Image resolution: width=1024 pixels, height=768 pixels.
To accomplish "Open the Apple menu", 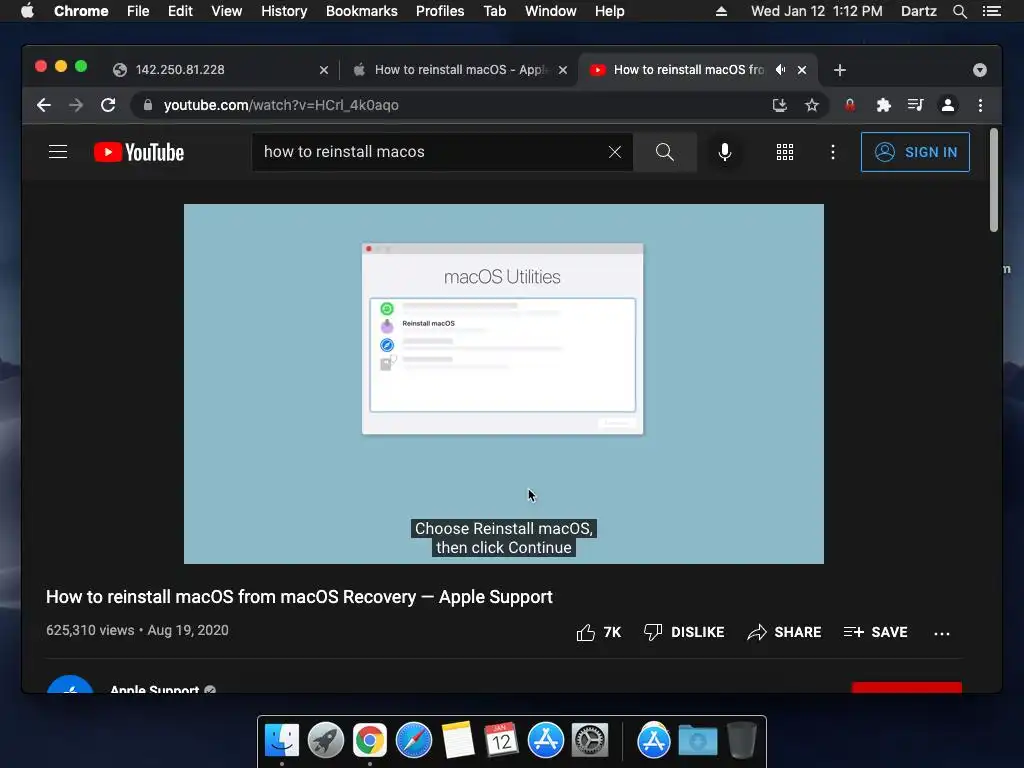I will pyautogui.click(x=27, y=11).
